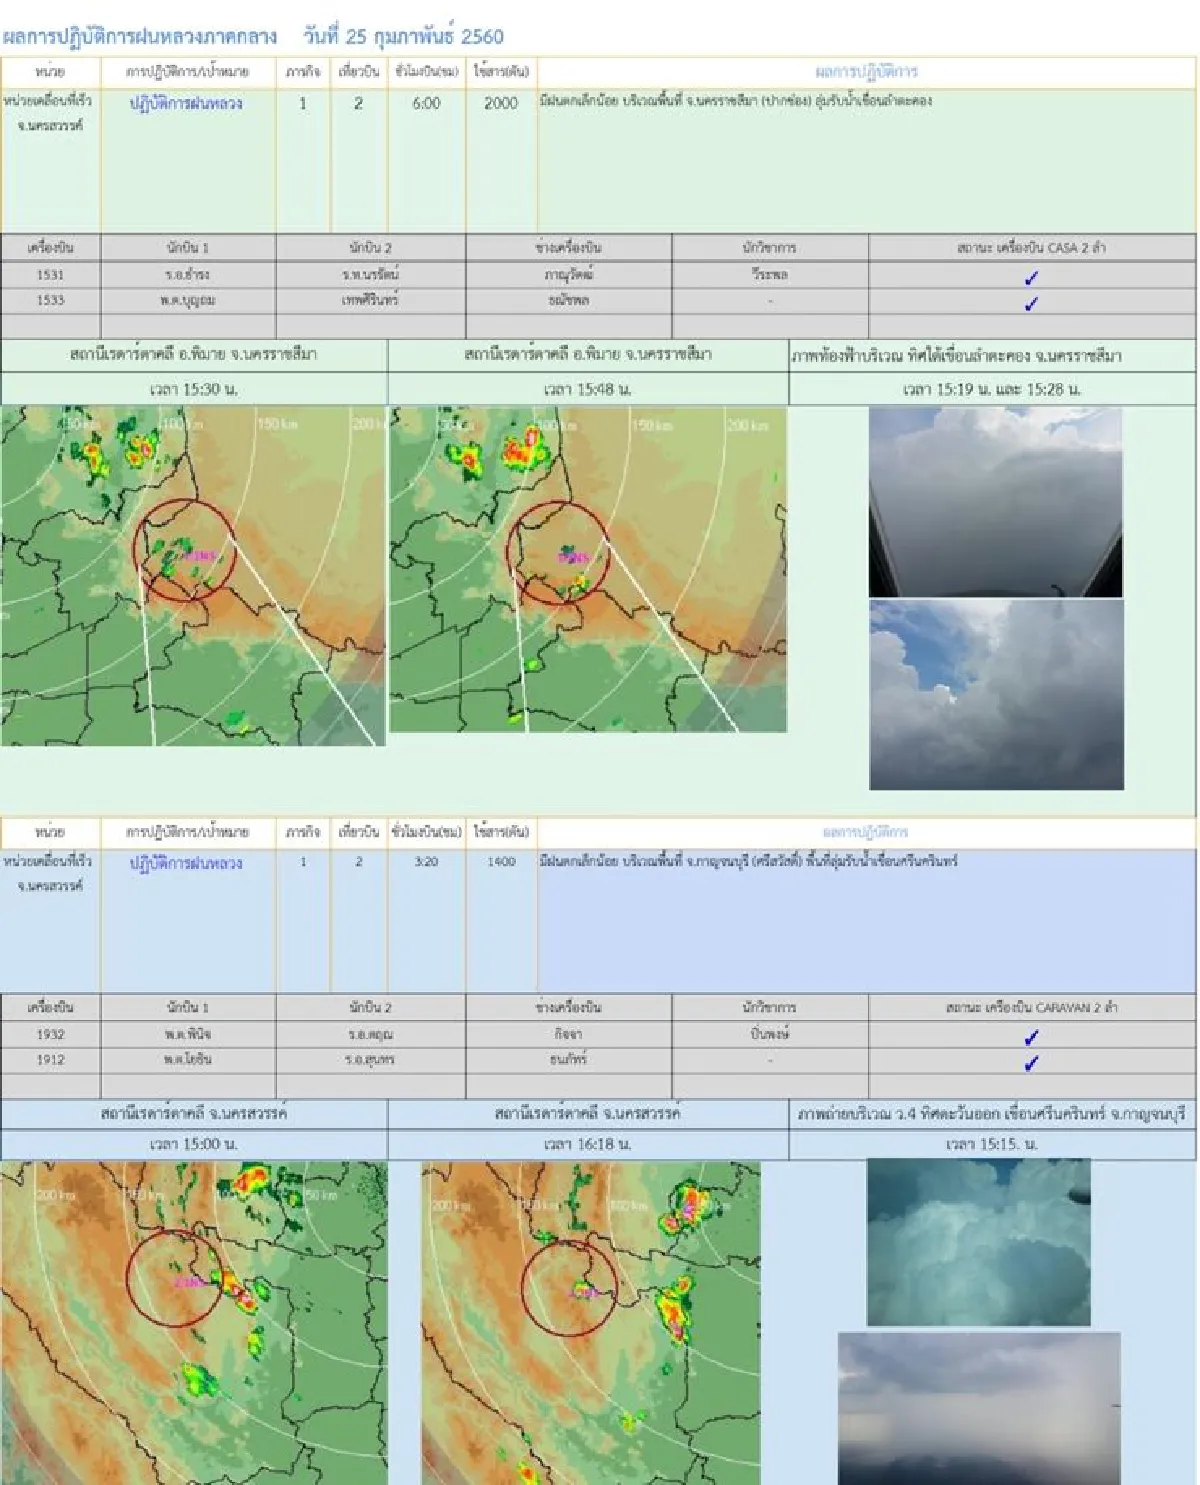The image size is (1200, 1485).
Task: Click the label "เวลา 15:19 น. และ 15:28 น."
Action: pos(991,390)
